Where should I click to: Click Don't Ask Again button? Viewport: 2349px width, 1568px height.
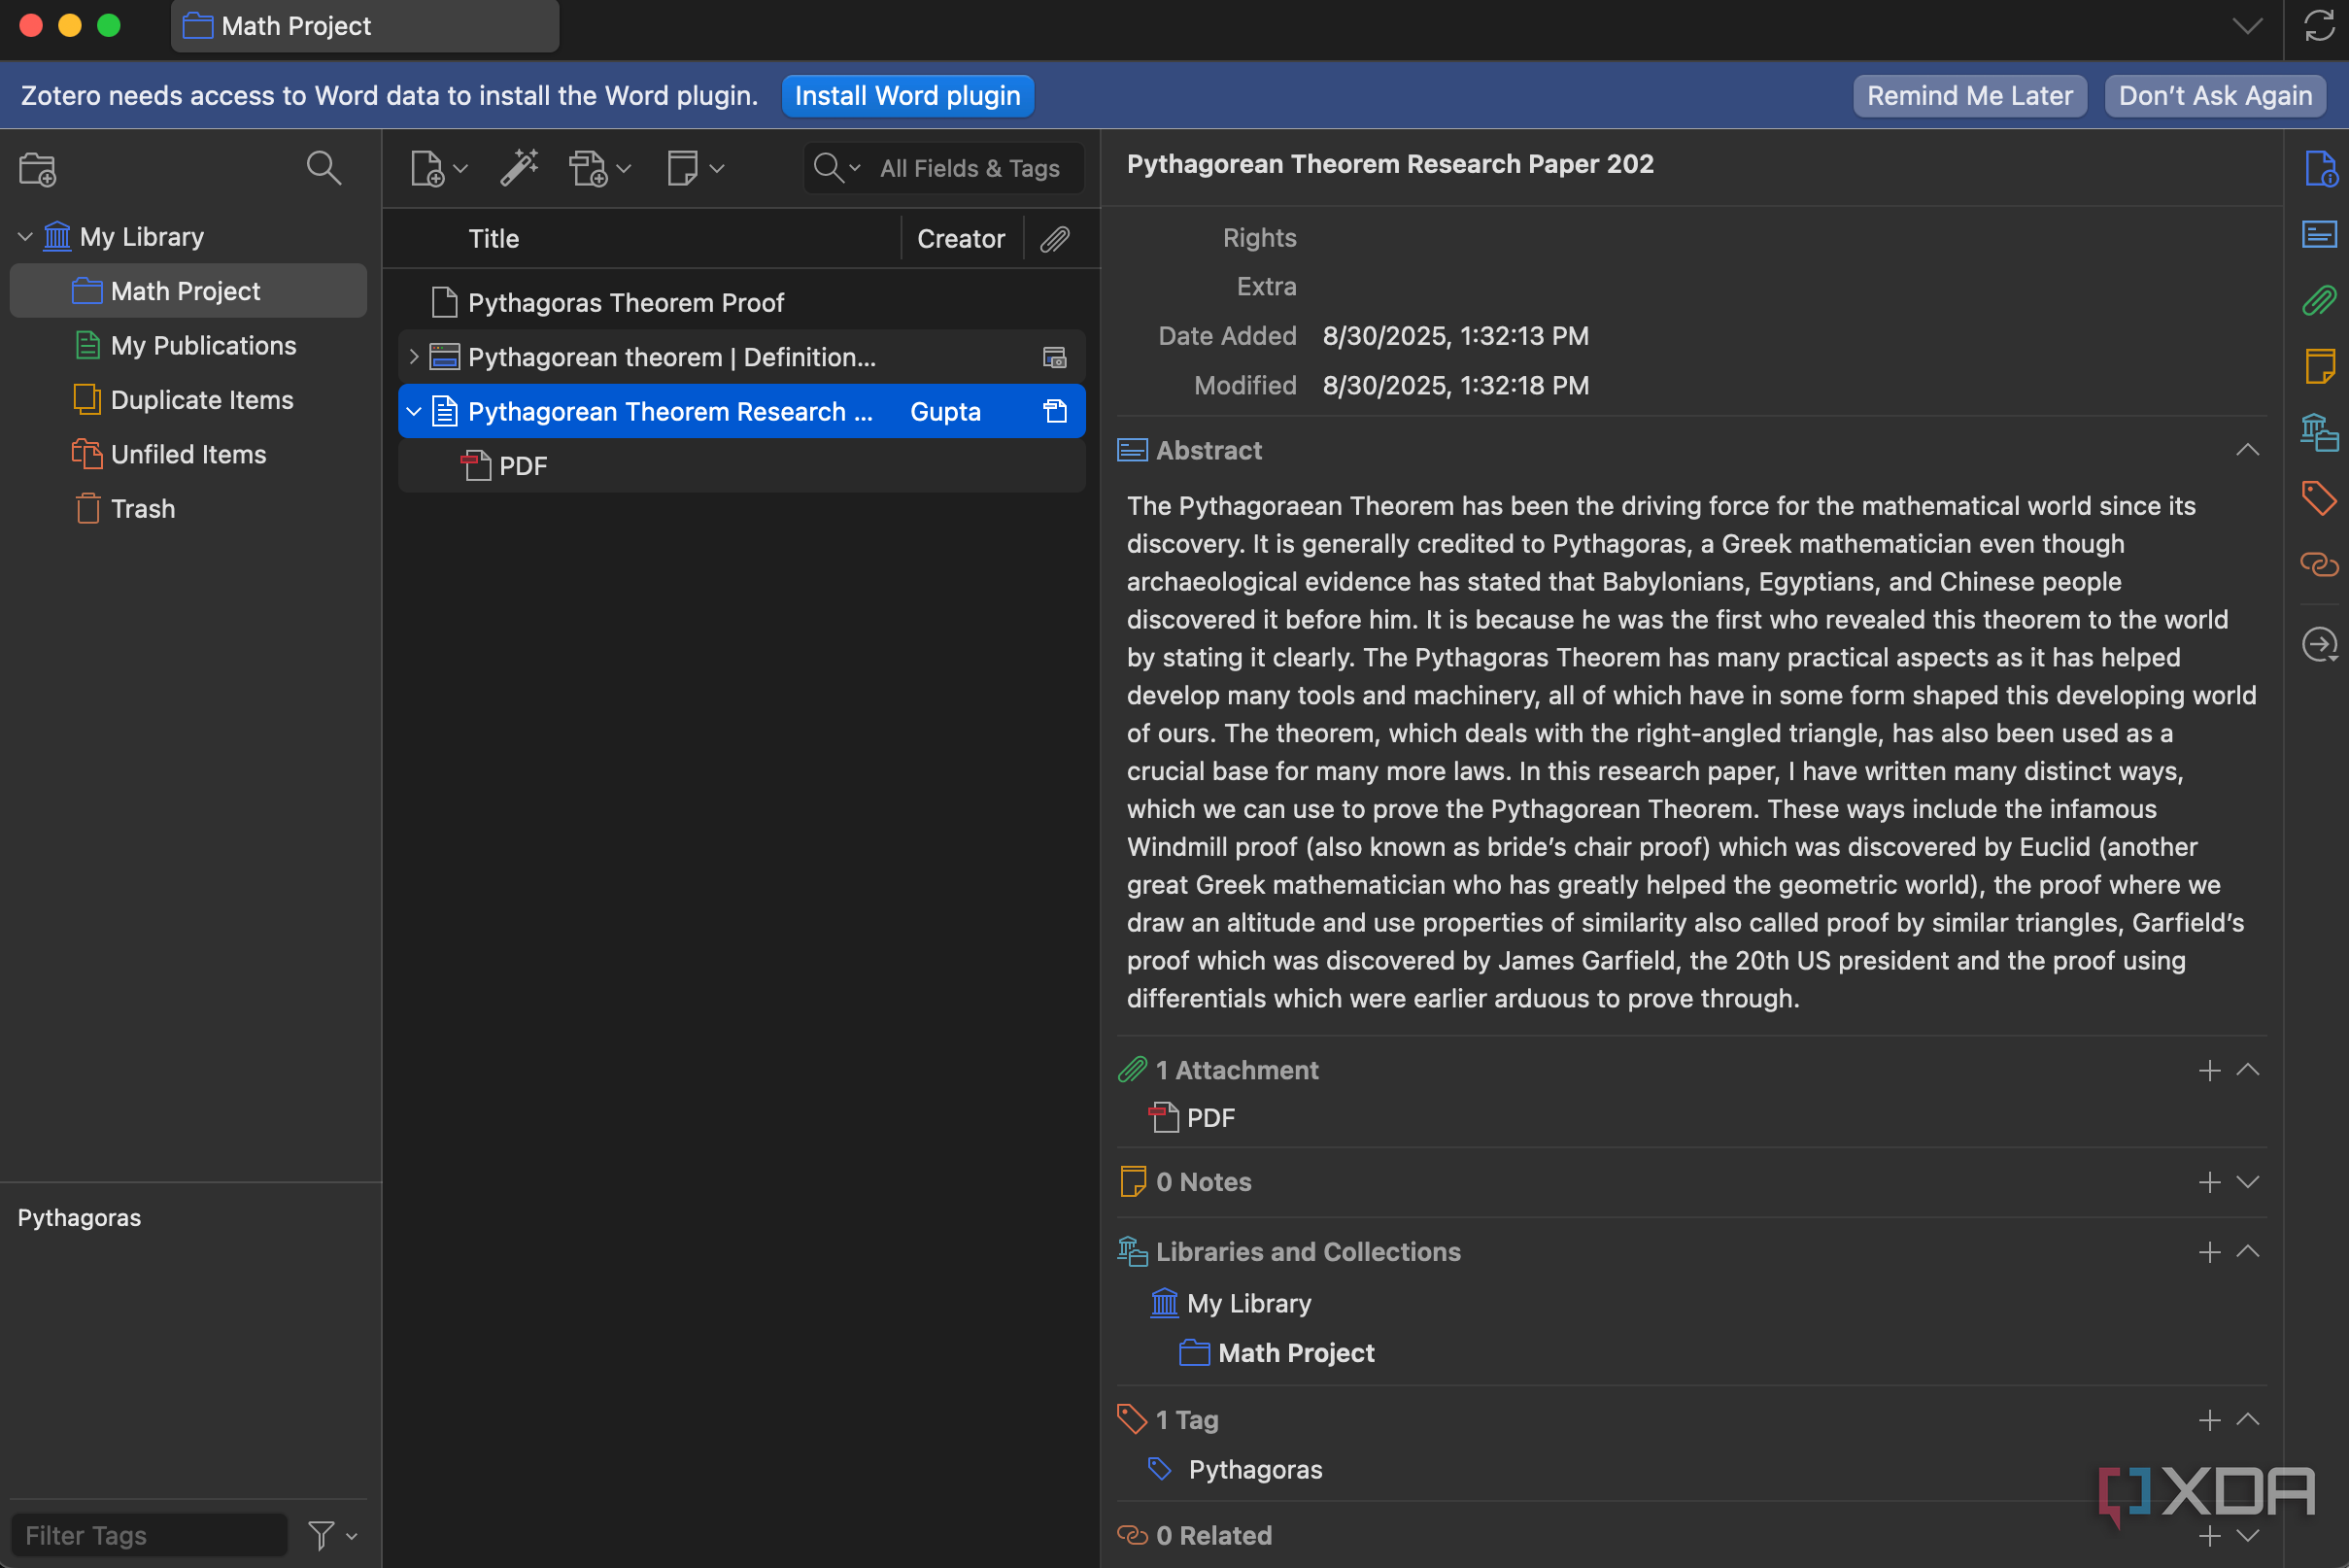click(2214, 96)
